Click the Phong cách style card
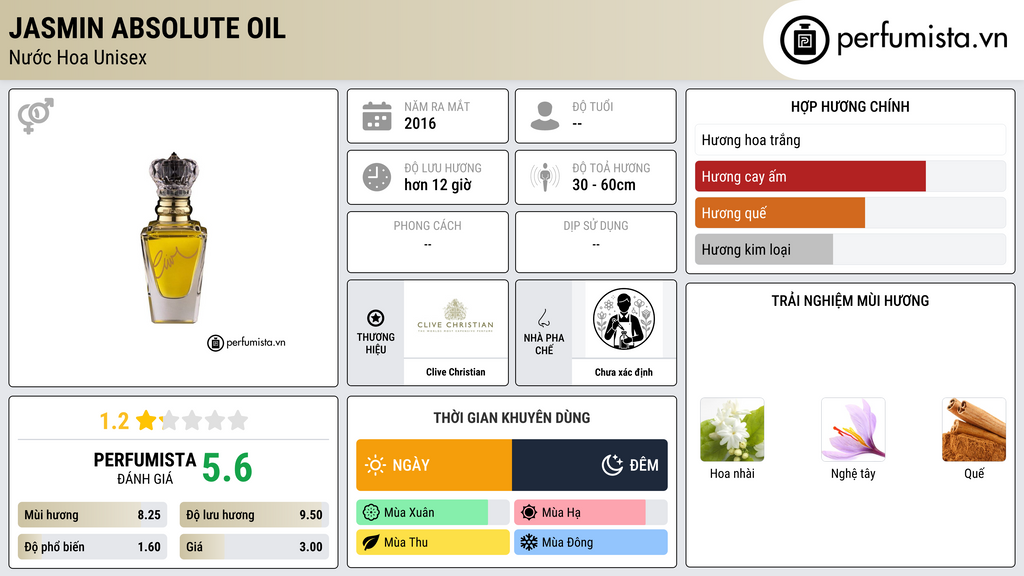Viewport: 1024px width, 576px height. (428, 242)
